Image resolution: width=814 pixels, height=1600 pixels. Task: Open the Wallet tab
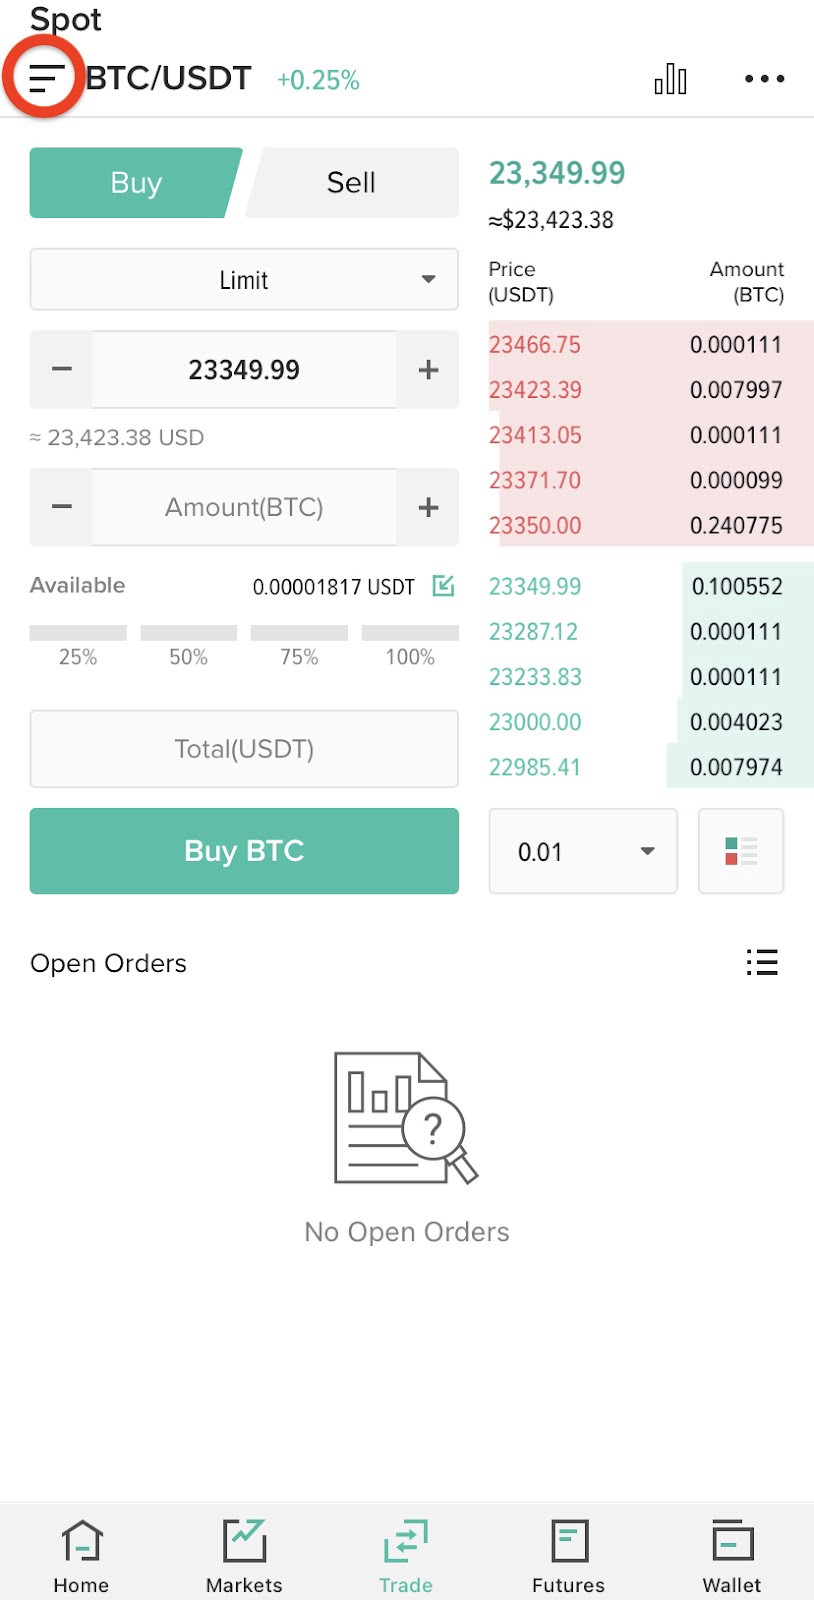[x=732, y=1555]
